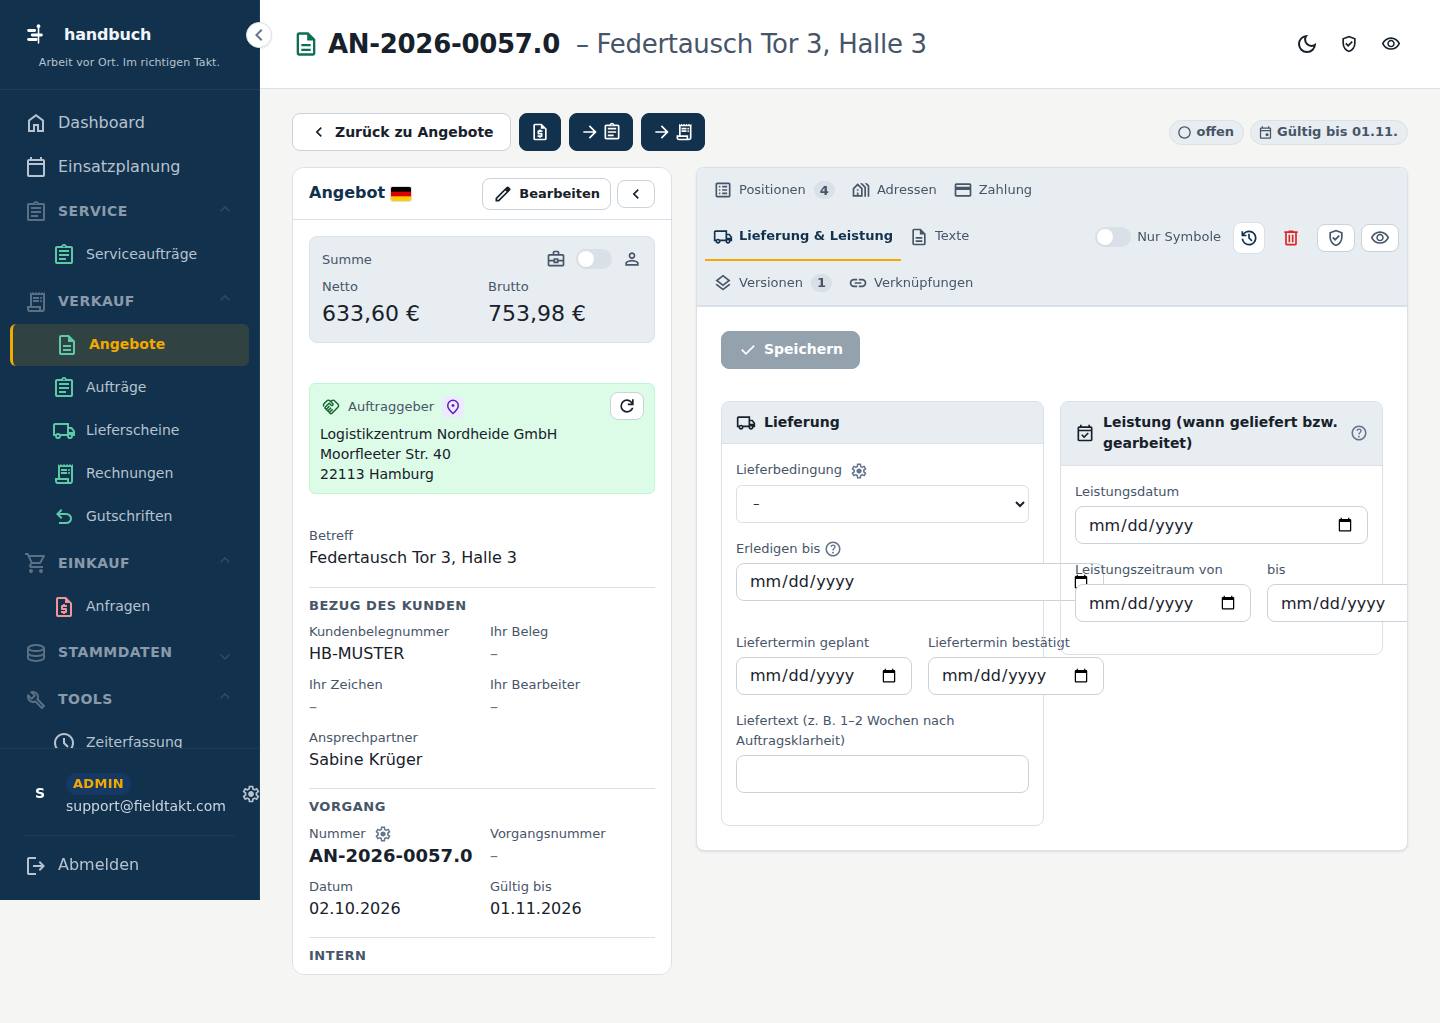
Task: Enable the Nur Symbole switch
Action: [1113, 237]
